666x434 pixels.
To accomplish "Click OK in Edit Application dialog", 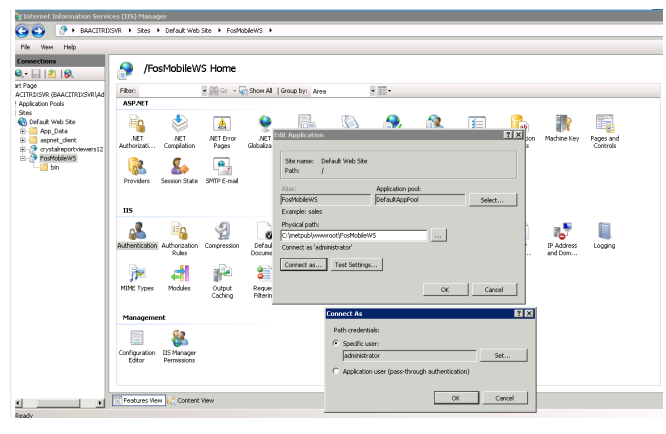I will pos(446,290).
